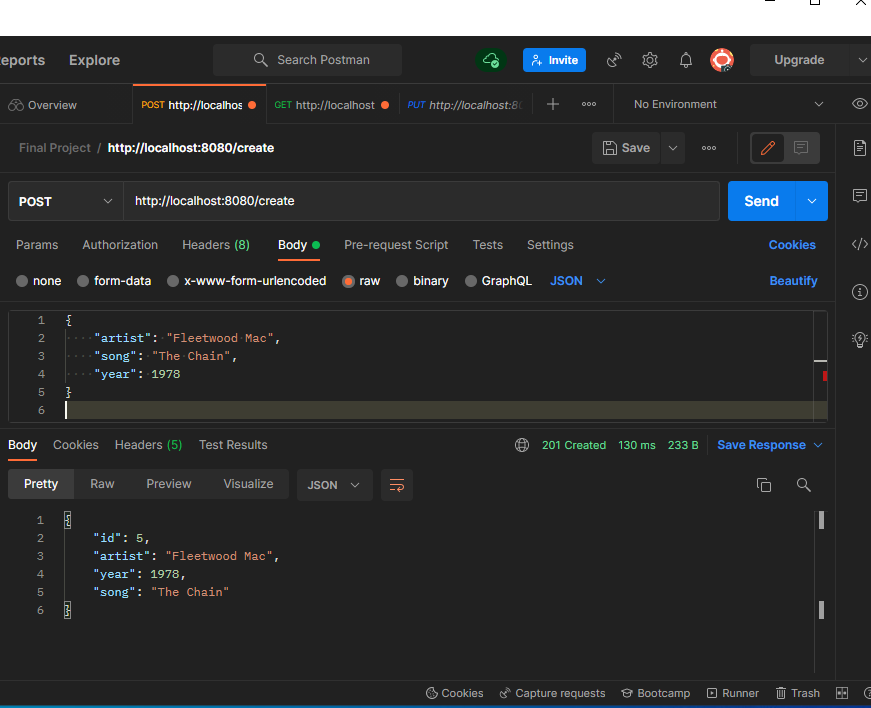Image resolution: width=871 pixels, height=708 pixels.
Task: Change body format via the JSON dropdown
Action: coord(577,281)
